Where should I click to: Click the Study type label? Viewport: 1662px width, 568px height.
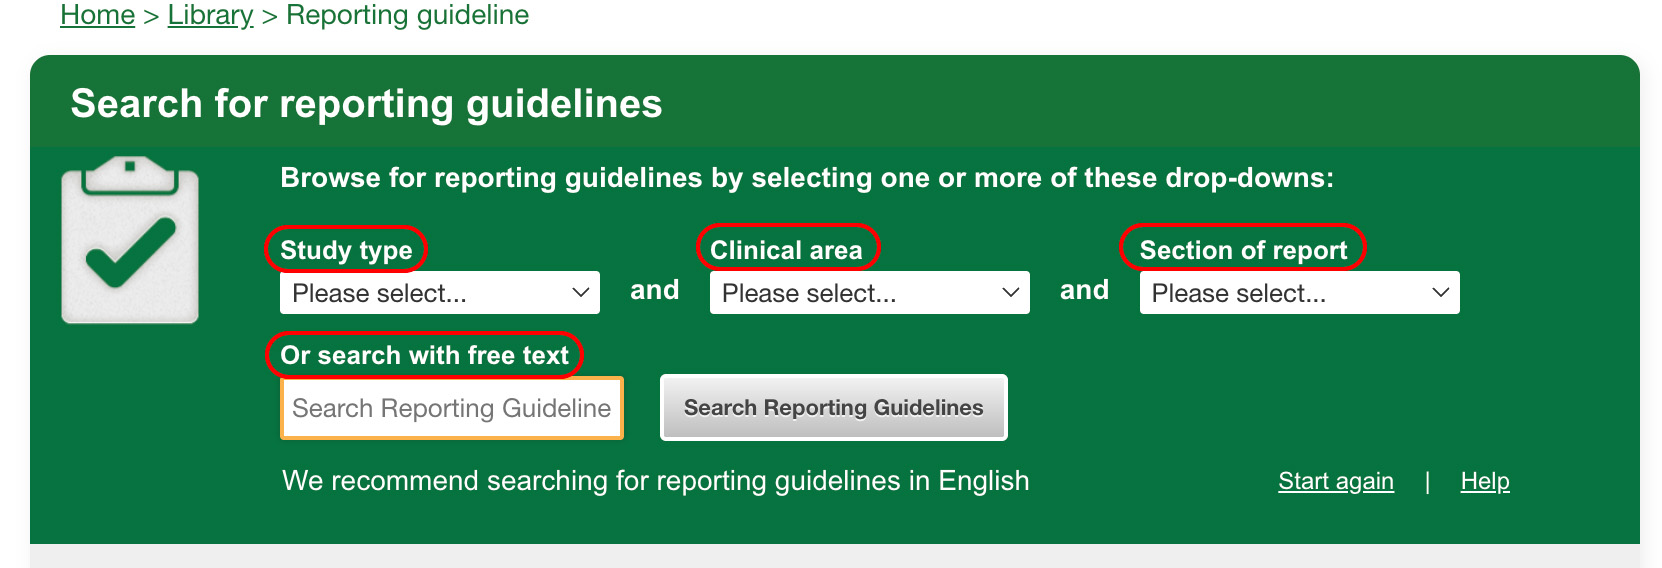click(346, 250)
